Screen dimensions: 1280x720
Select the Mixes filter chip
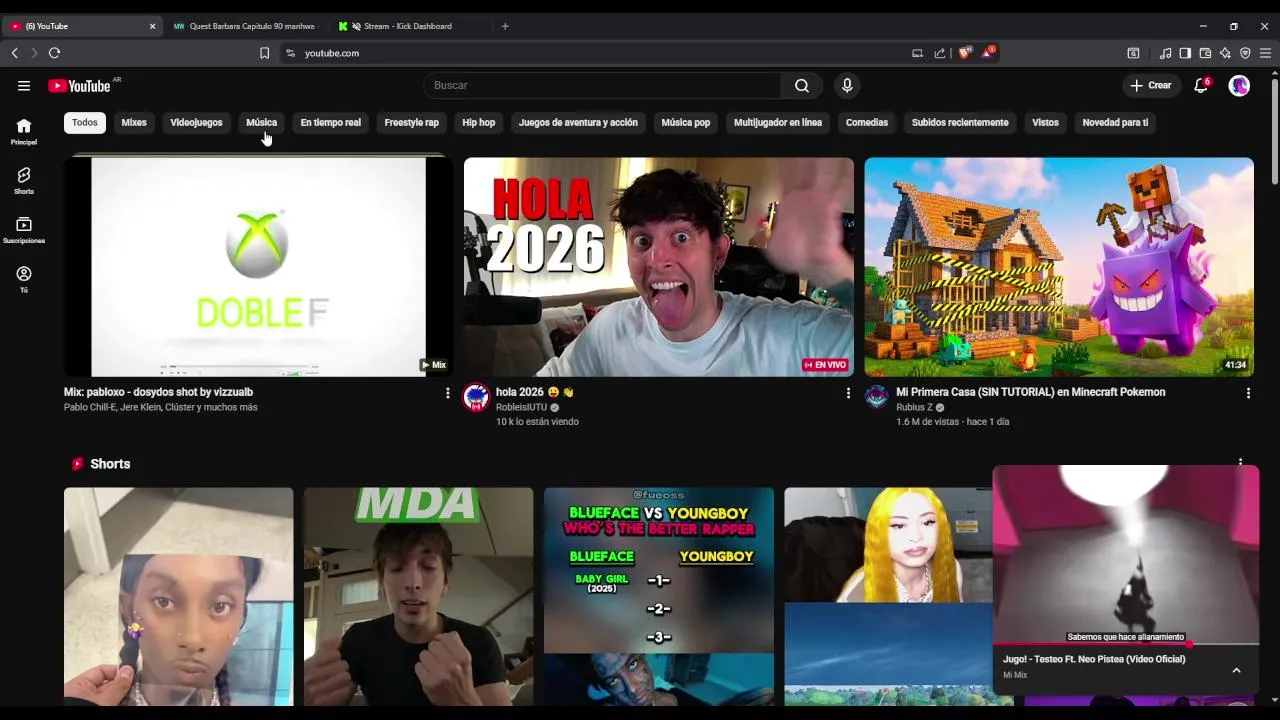coord(134,123)
